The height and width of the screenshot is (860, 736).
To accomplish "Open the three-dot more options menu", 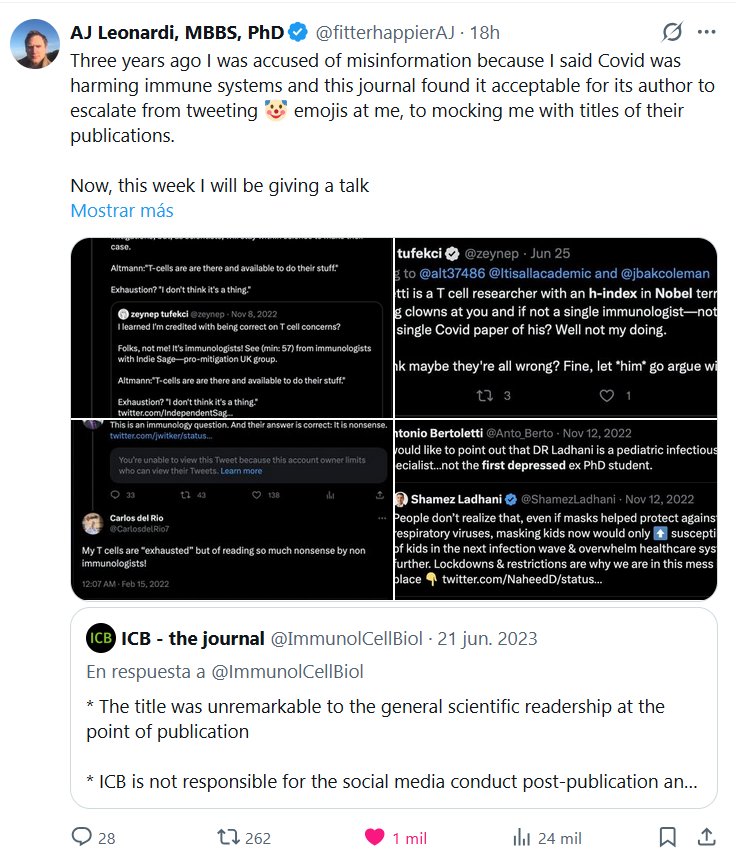I will tap(707, 33).
